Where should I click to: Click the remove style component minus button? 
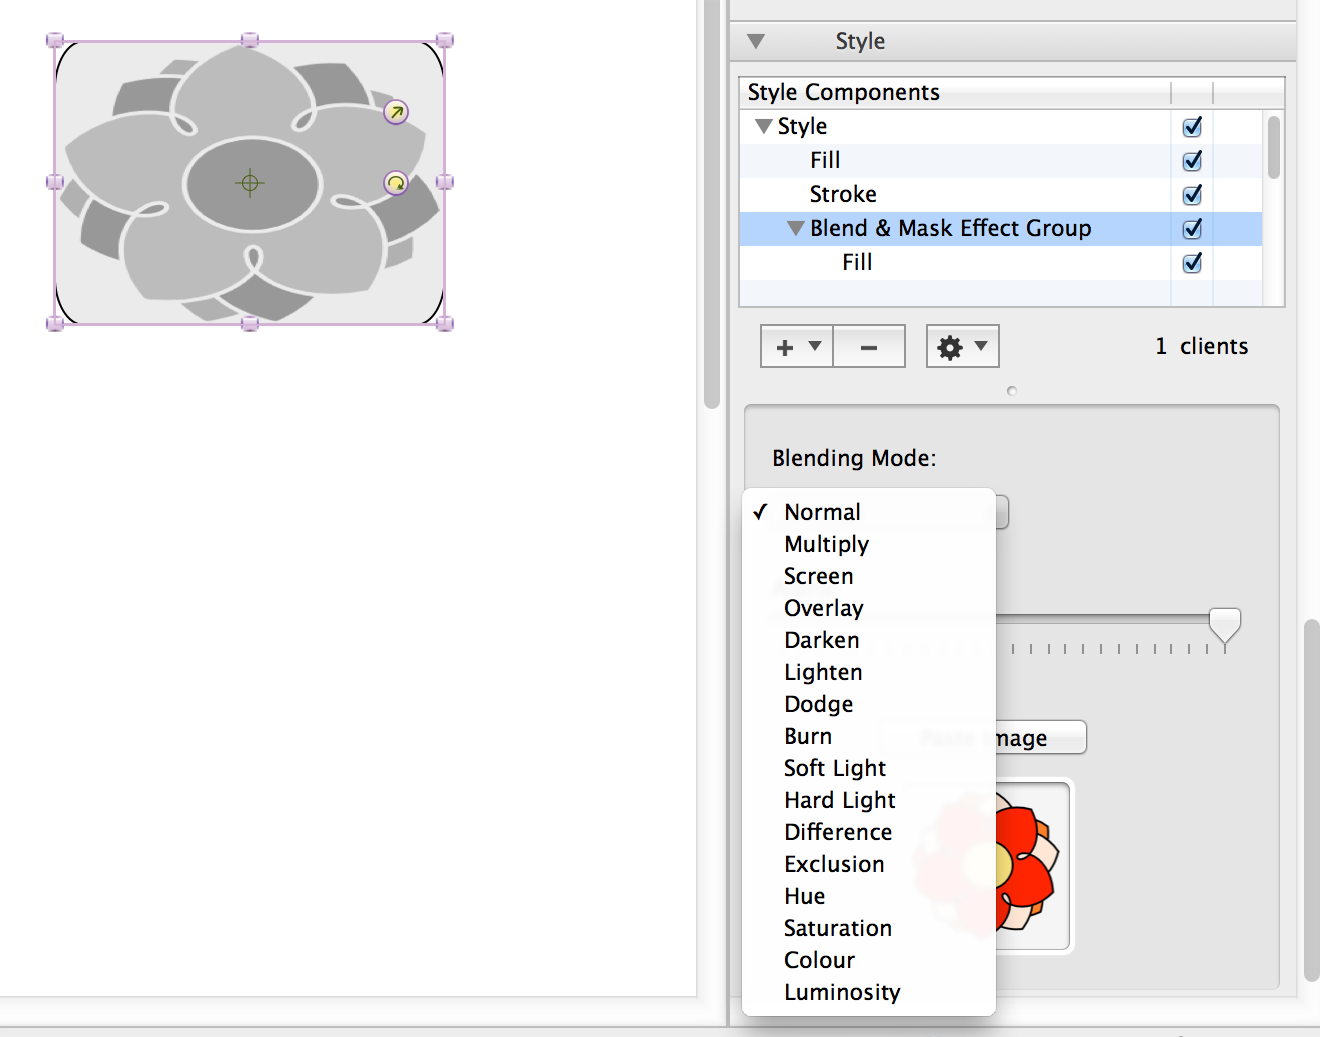[869, 347]
